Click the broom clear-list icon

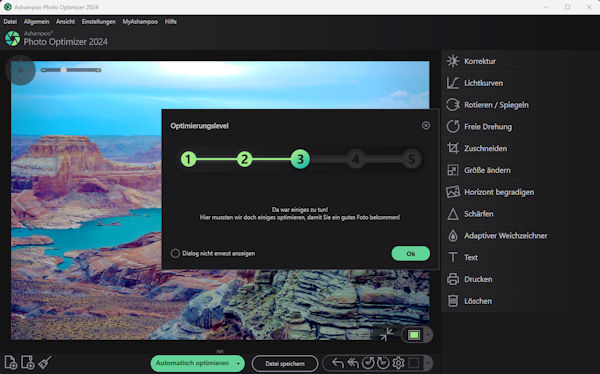[x=45, y=362]
